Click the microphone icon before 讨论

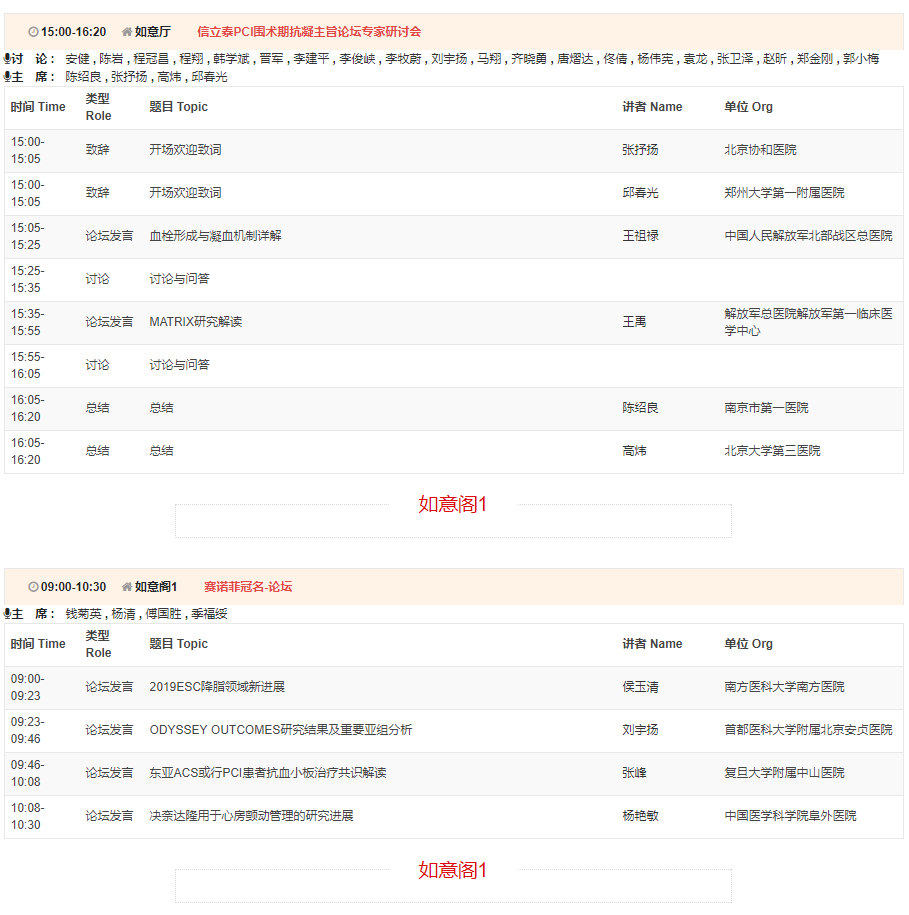click(x=7, y=58)
